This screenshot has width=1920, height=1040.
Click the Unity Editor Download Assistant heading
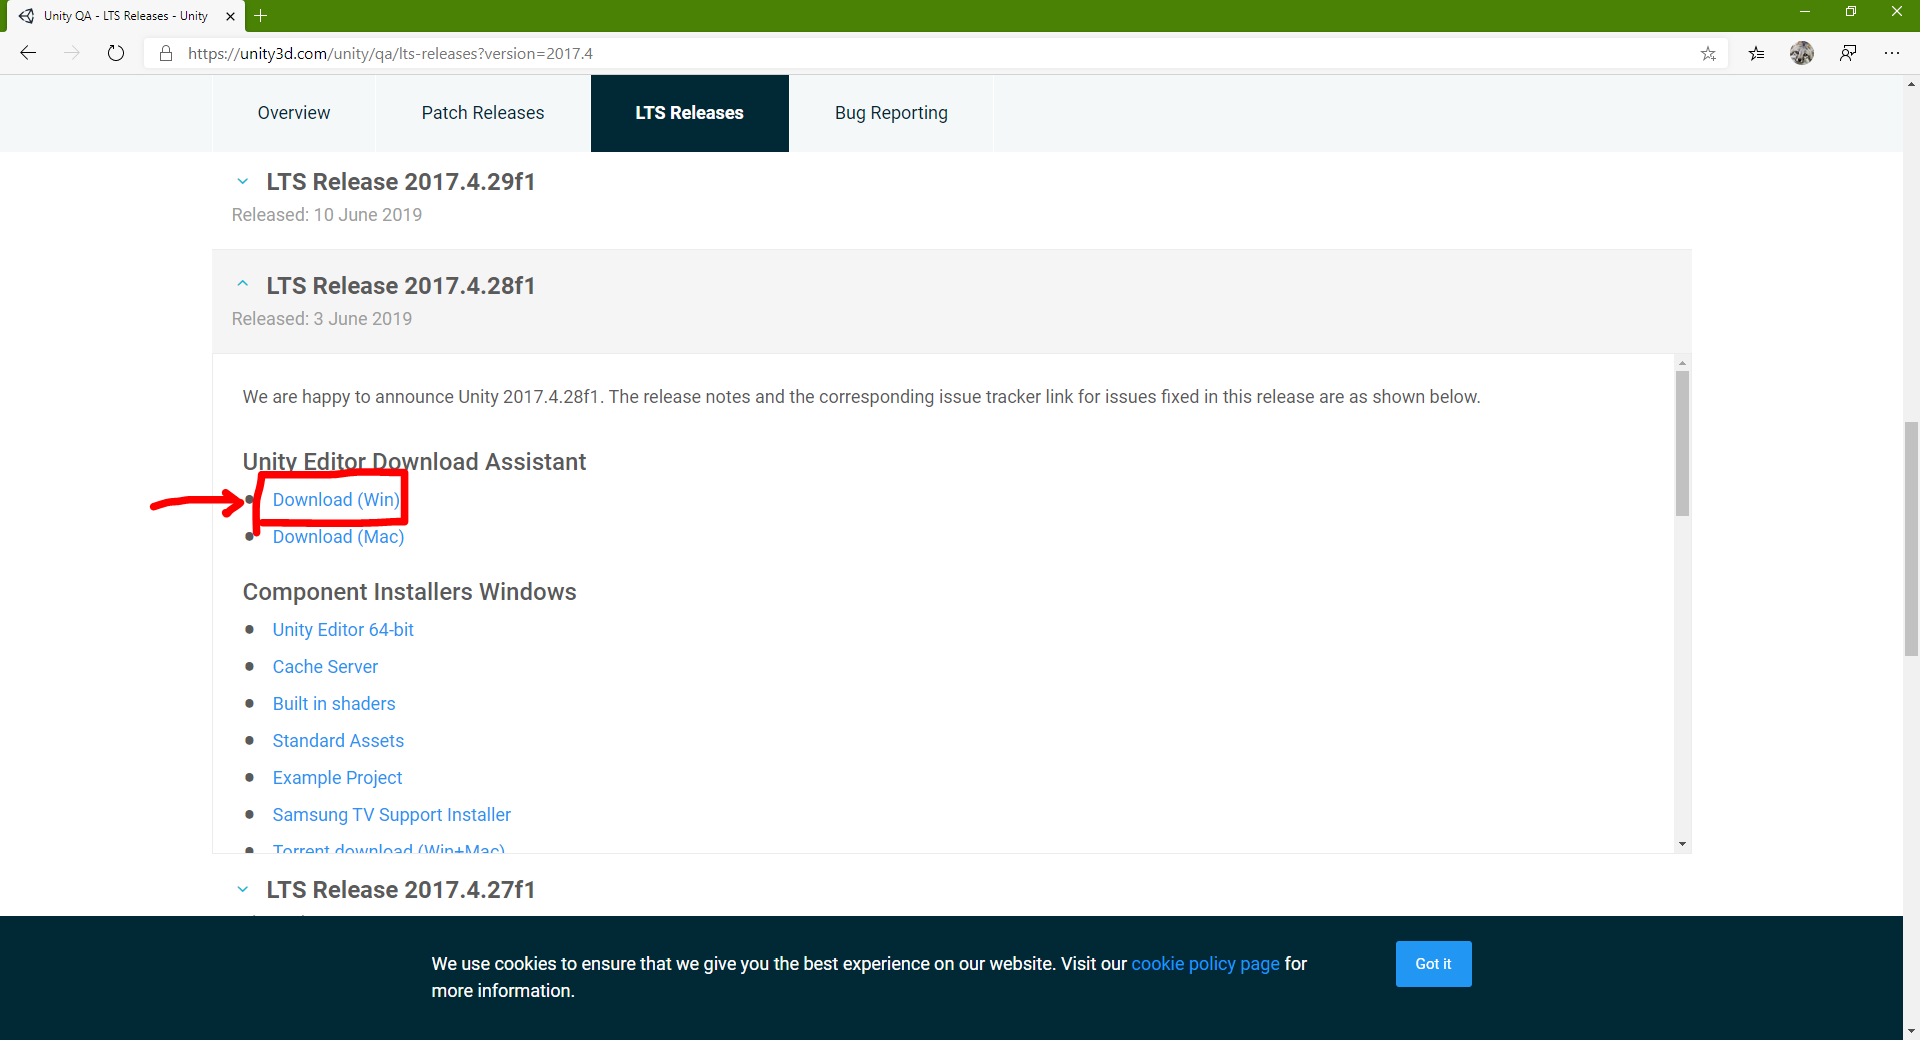pyautogui.click(x=414, y=461)
